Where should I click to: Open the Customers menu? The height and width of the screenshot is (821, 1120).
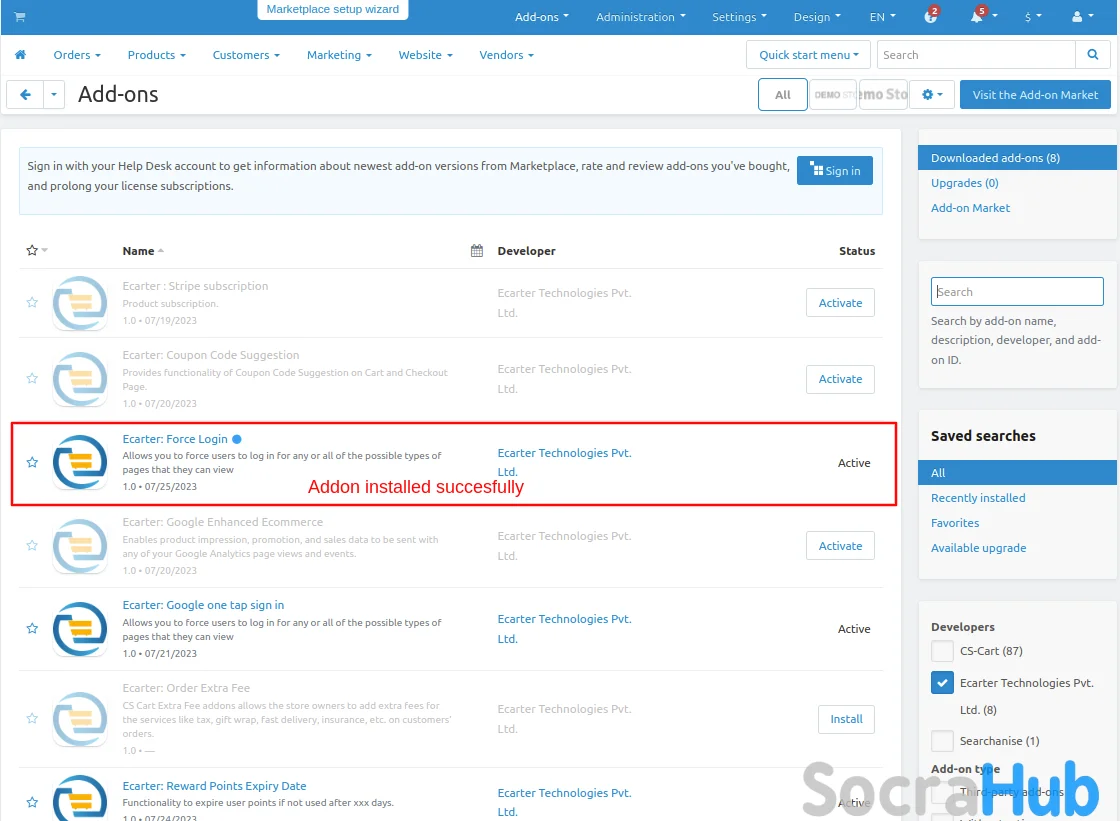pyautogui.click(x=246, y=55)
